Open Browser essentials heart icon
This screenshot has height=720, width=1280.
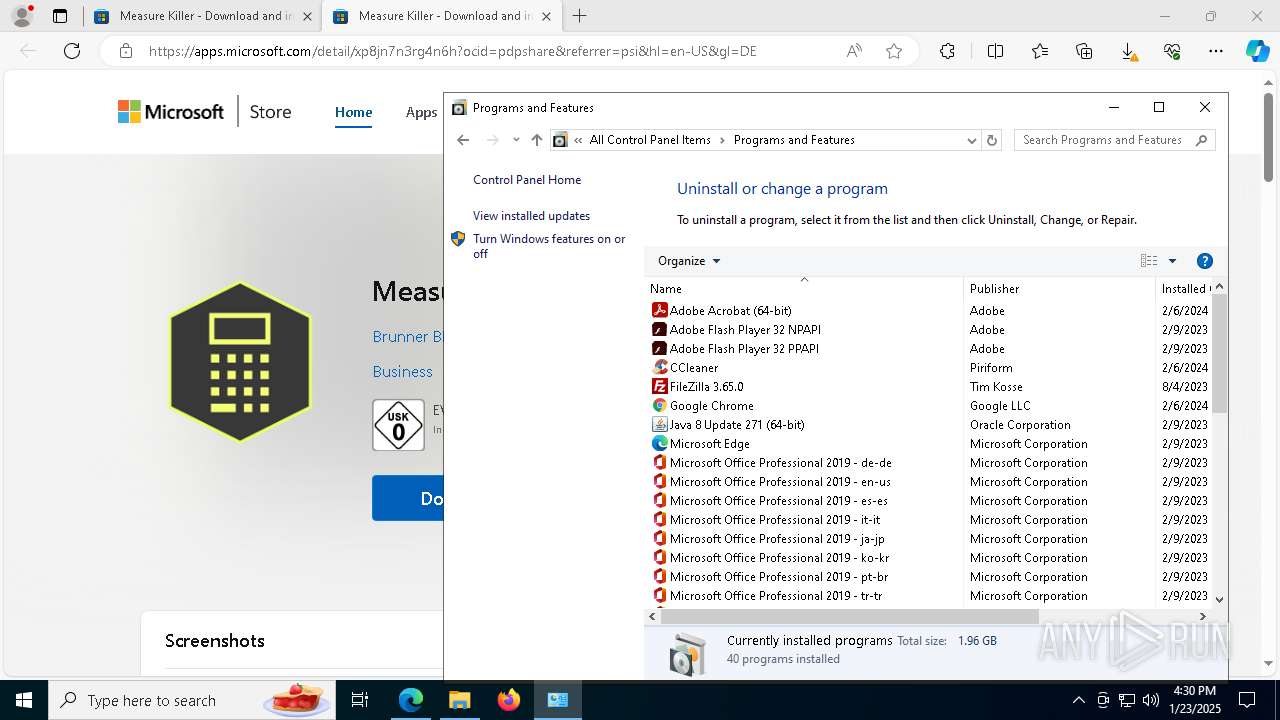(x=1172, y=51)
